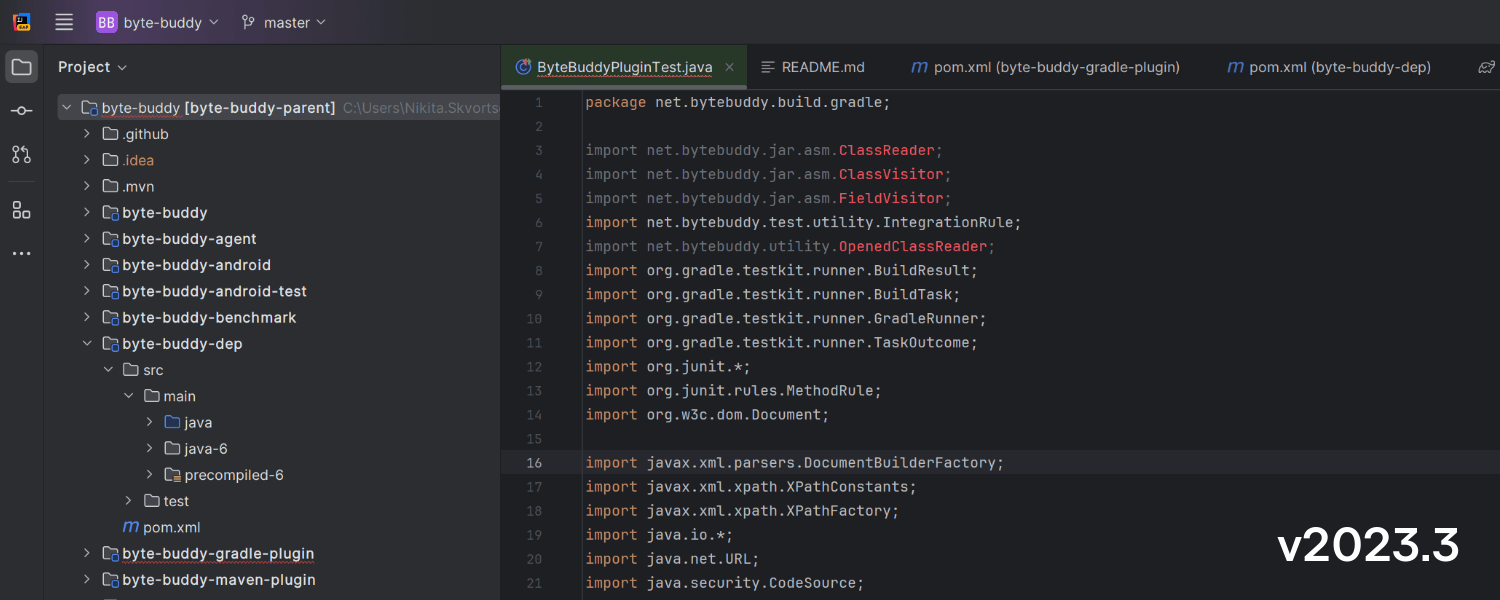The width and height of the screenshot is (1500, 600).
Task: Click the icon after the last editor tab
Action: click(x=1486, y=68)
